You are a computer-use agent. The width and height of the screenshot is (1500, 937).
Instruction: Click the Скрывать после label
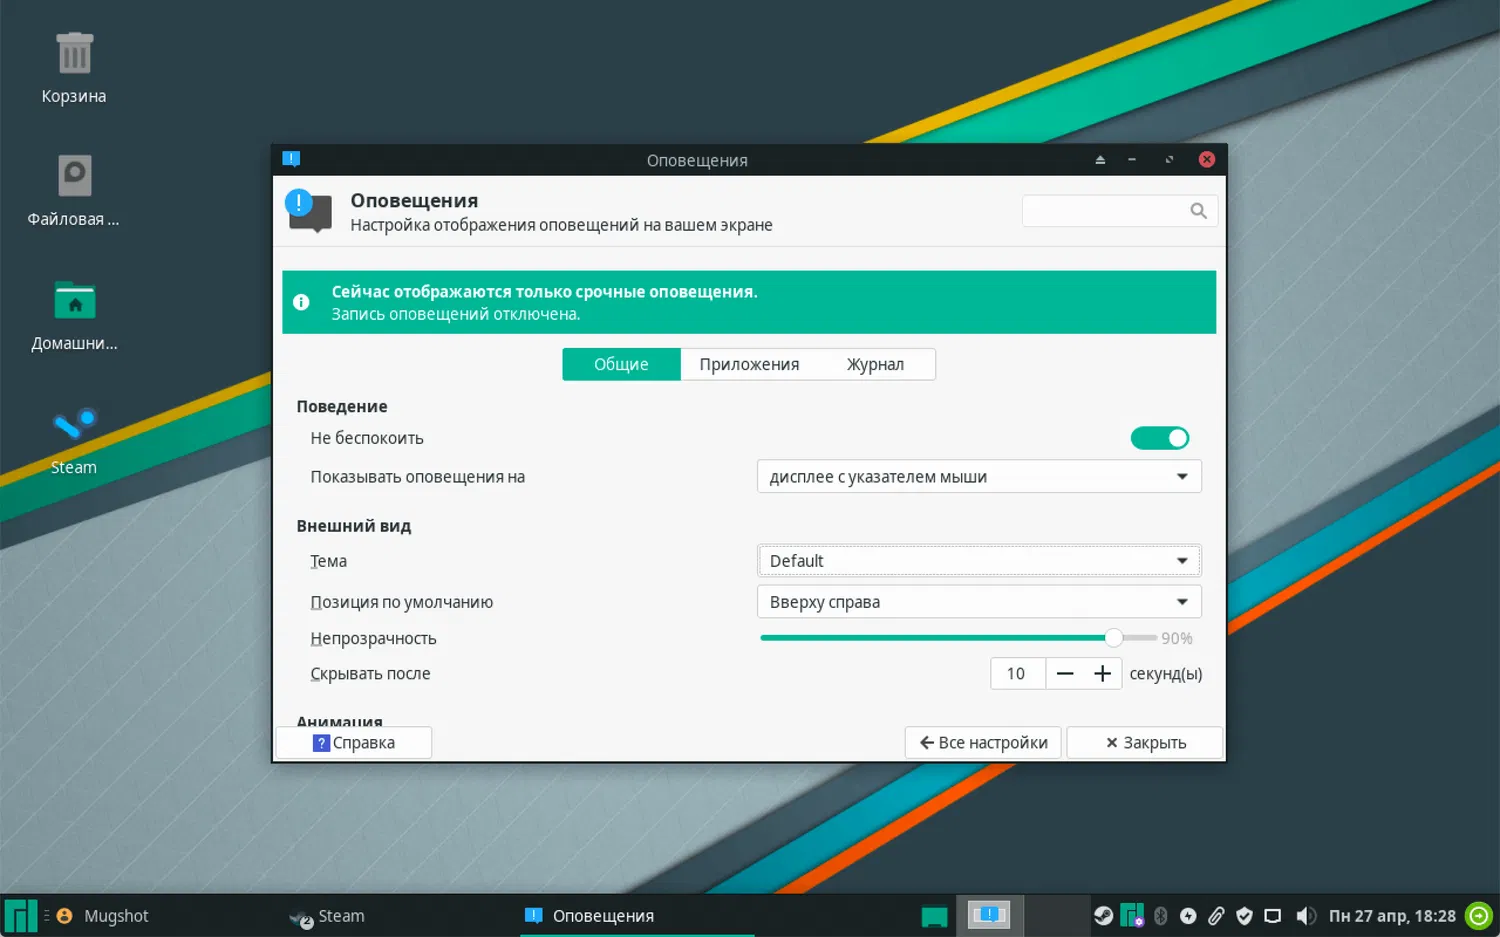tap(370, 674)
